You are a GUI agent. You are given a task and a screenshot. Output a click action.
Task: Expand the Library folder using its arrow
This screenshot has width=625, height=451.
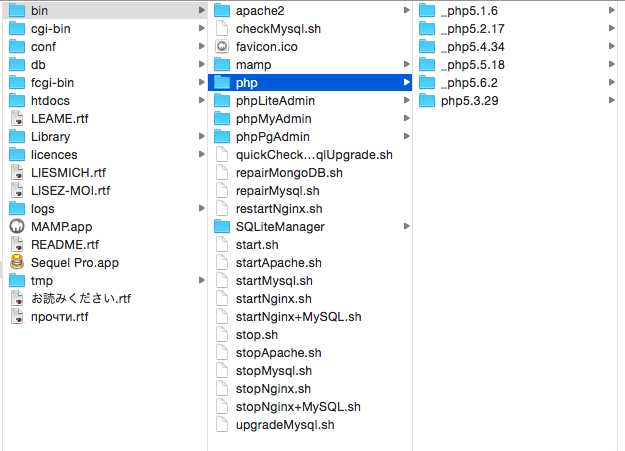(200, 137)
